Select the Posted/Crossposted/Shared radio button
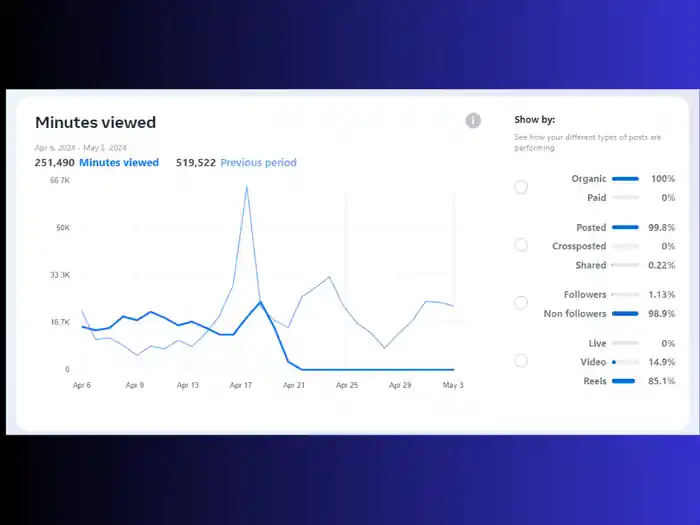Viewport: 700px width, 525px height. (x=521, y=245)
